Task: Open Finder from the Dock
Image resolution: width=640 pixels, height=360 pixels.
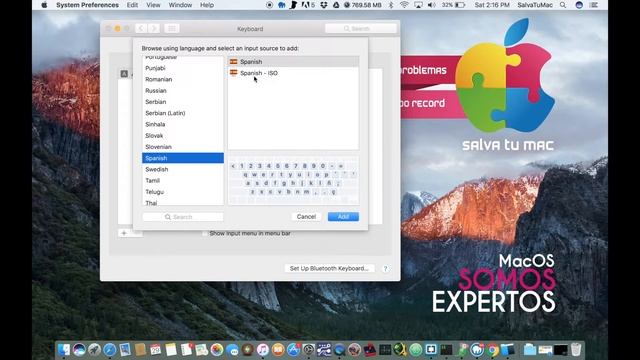Action: [64, 350]
